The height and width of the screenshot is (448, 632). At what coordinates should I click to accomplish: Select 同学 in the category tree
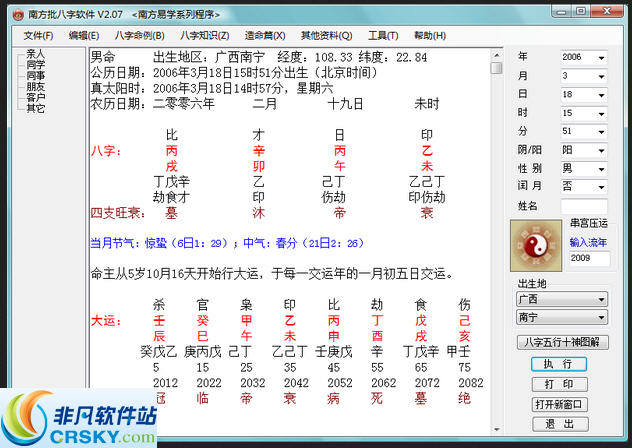click(35, 65)
